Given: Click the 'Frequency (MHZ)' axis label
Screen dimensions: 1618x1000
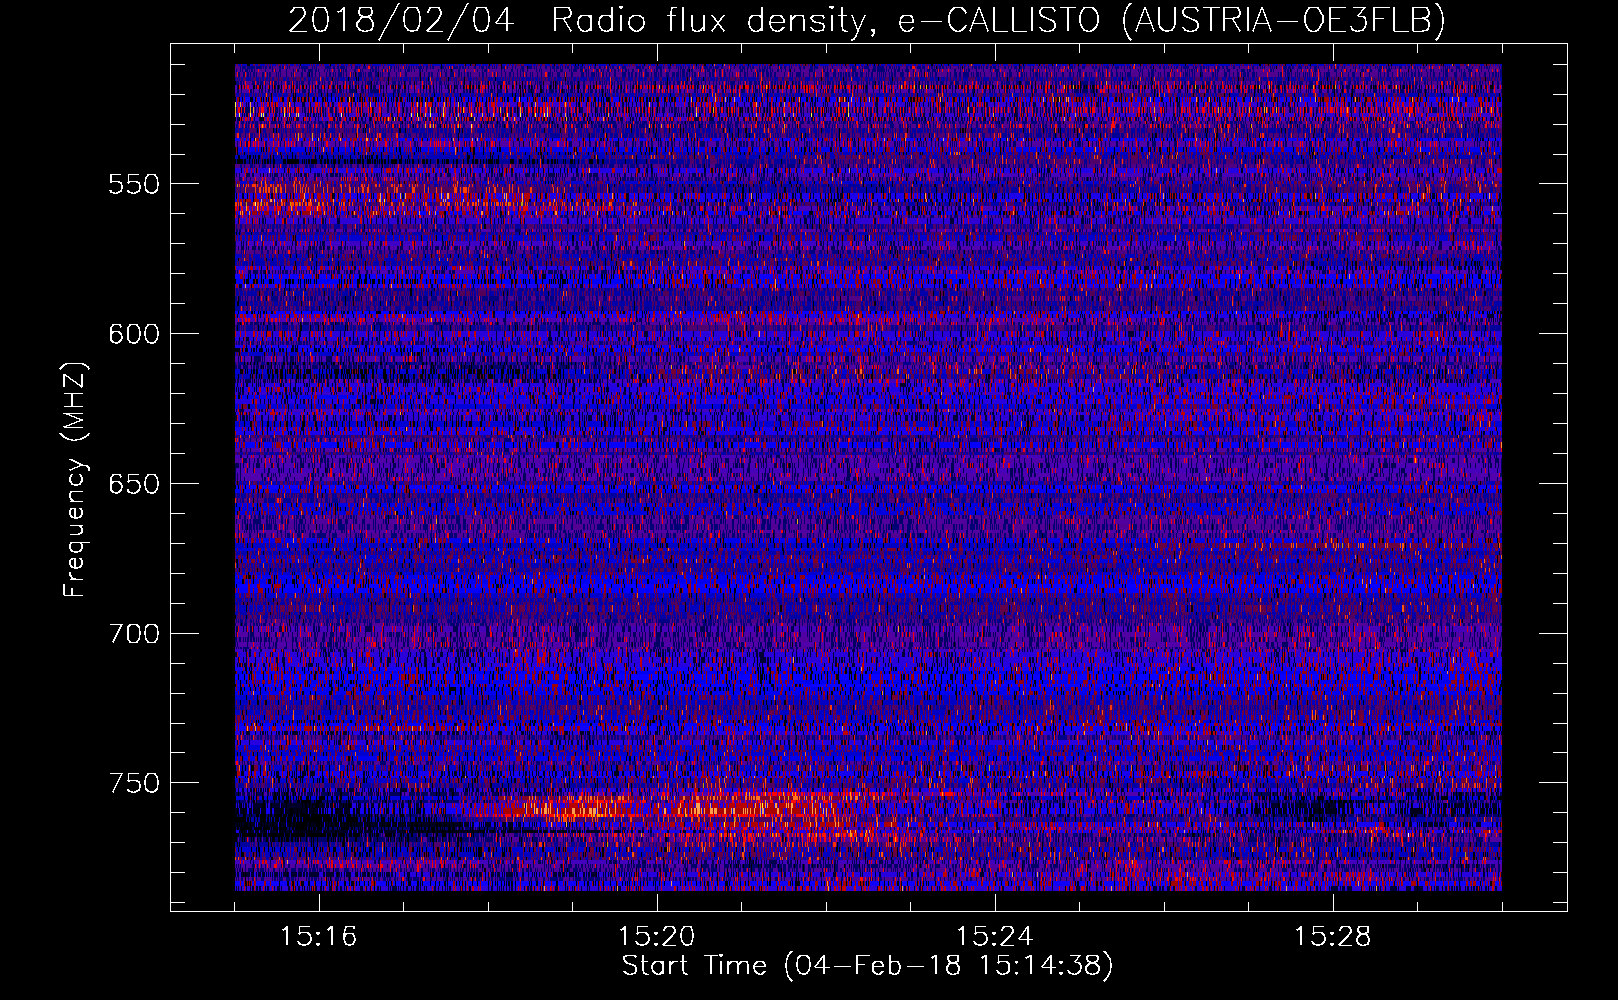Looking at the screenshot, I should 75,479.
